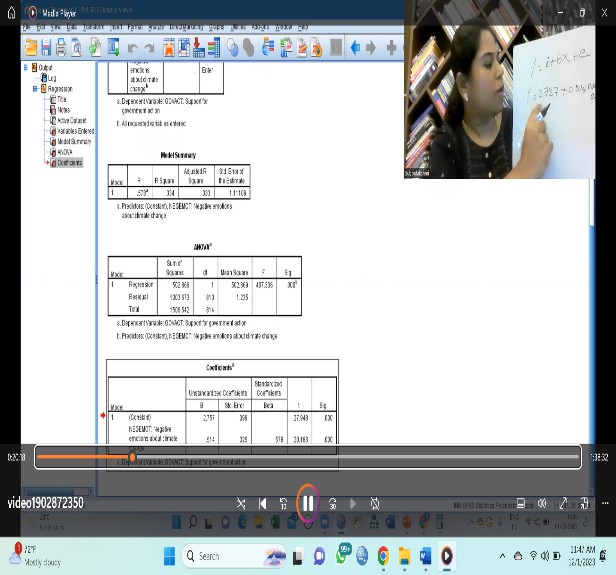The image size is (616, 575).
Task: Click the SPSS Open file toolbar icon
Action: [x=31, y=48]
